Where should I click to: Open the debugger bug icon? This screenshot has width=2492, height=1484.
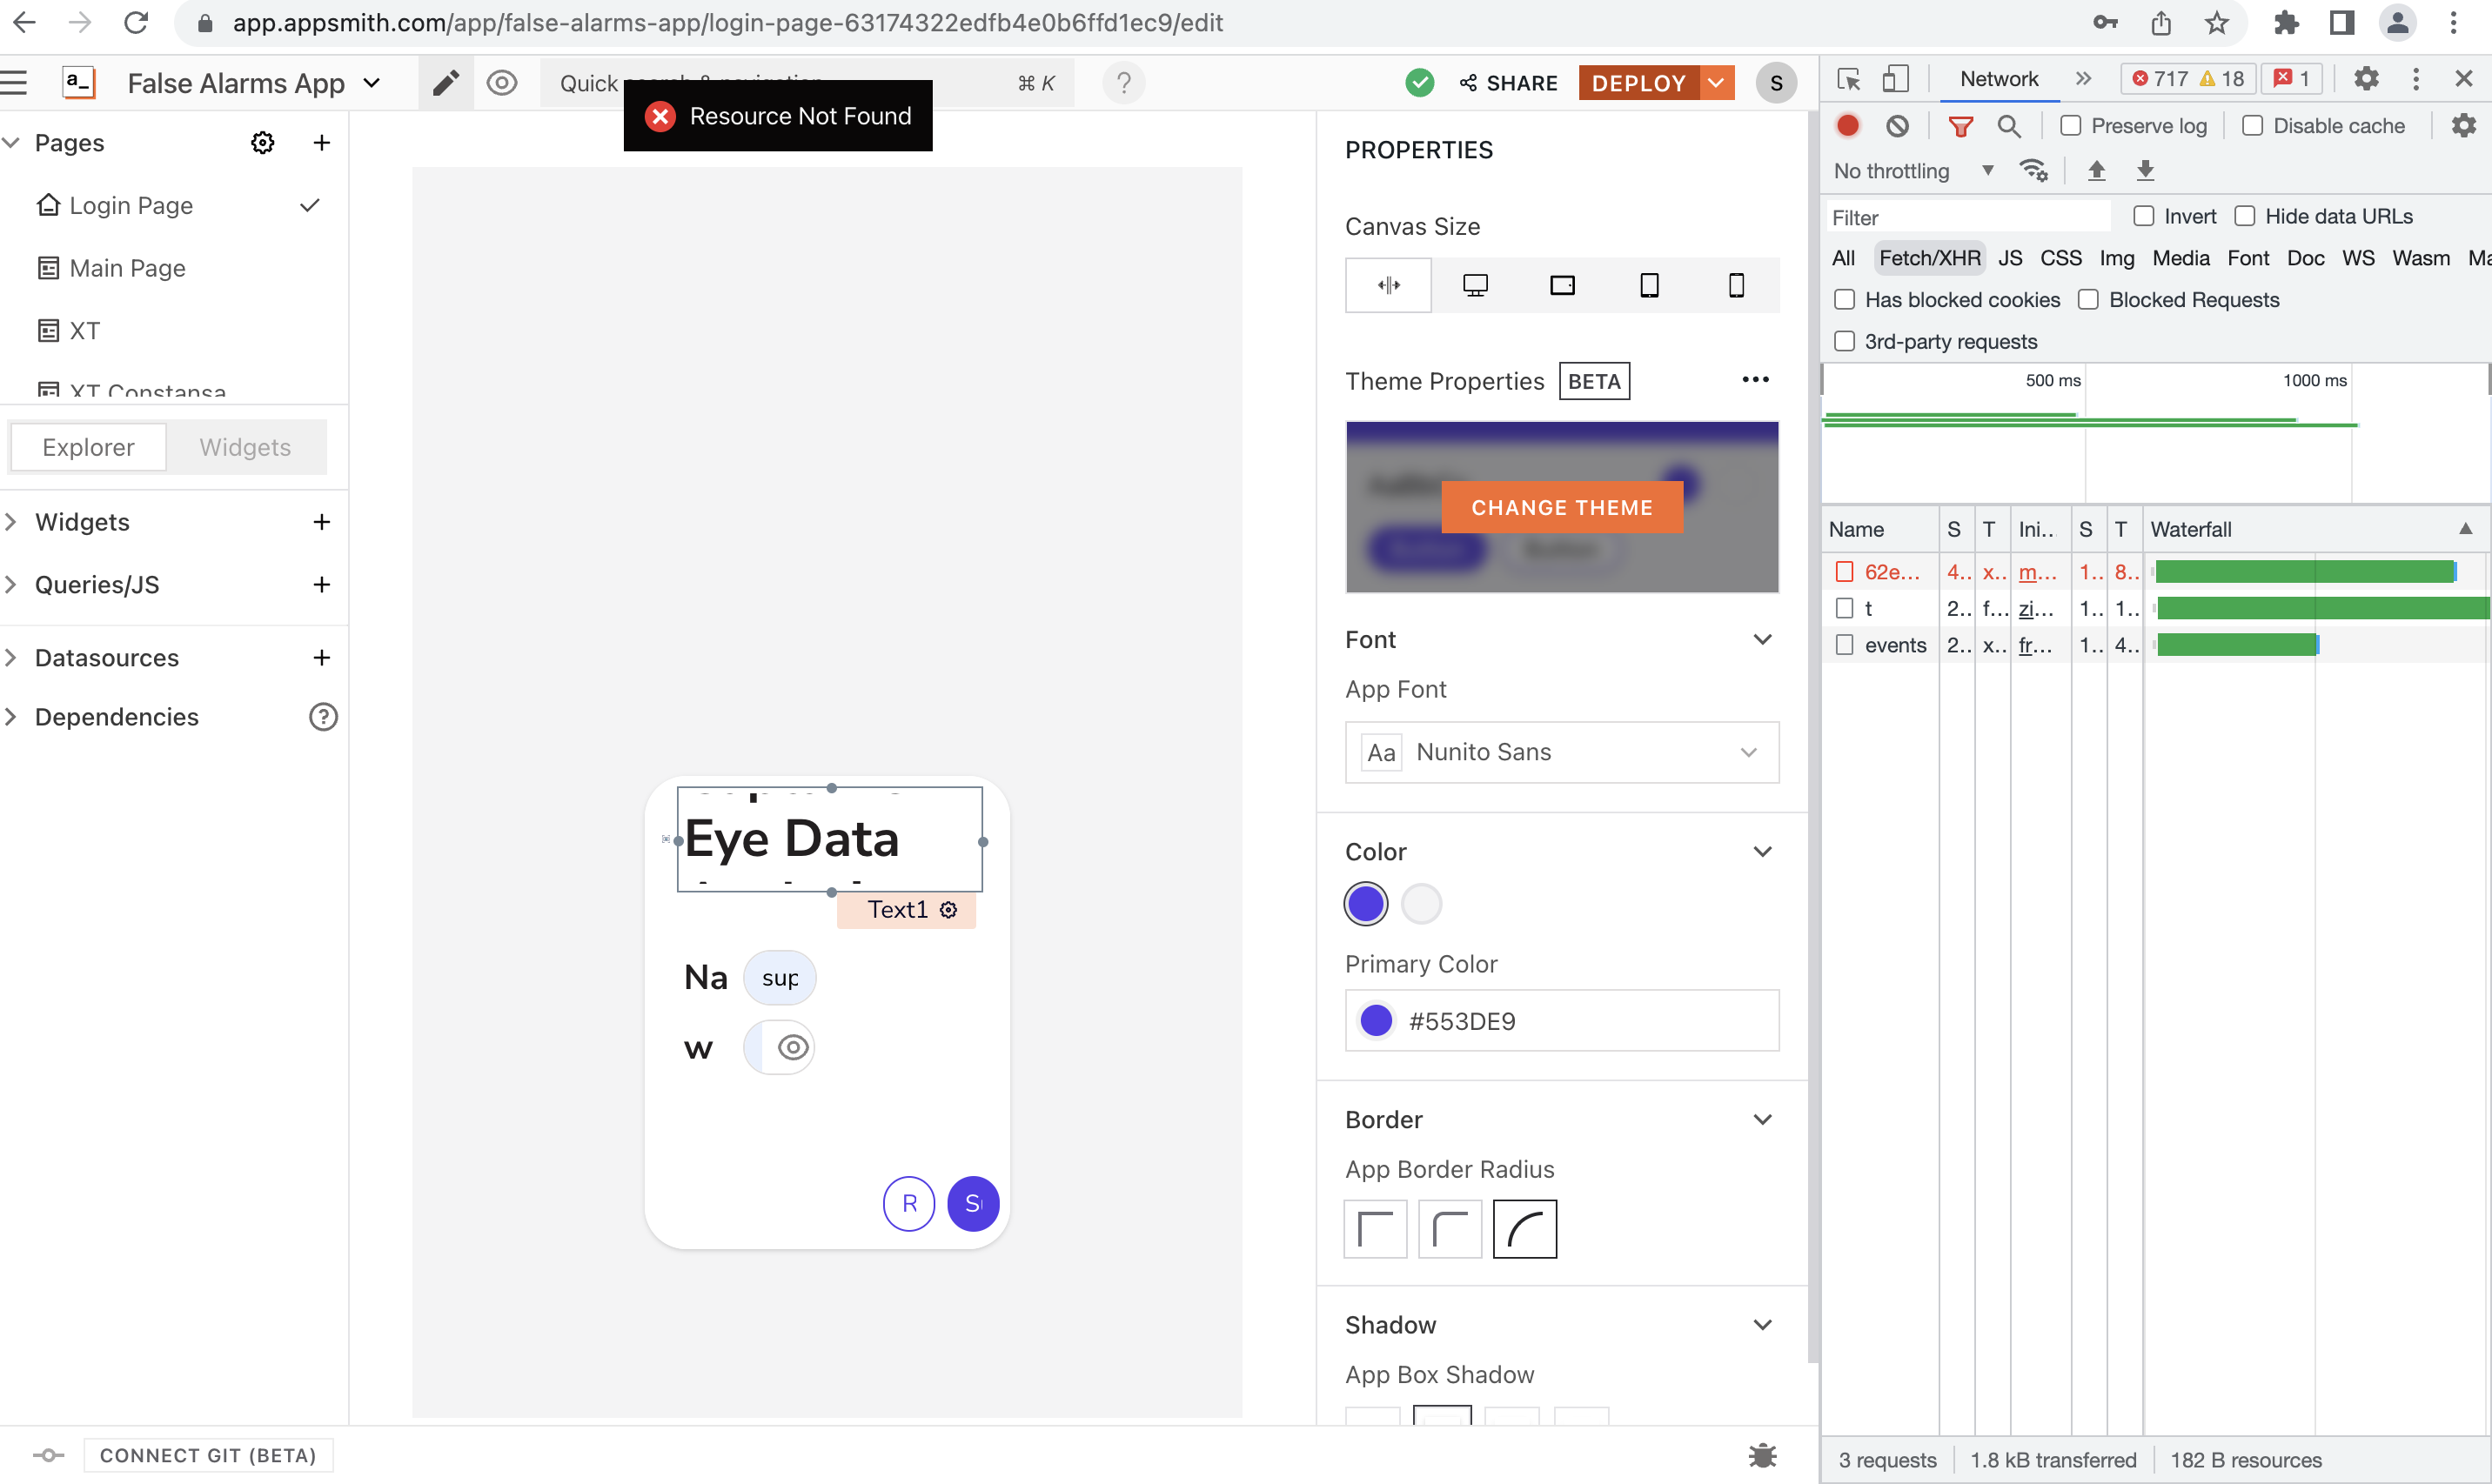[1762, 1455]
